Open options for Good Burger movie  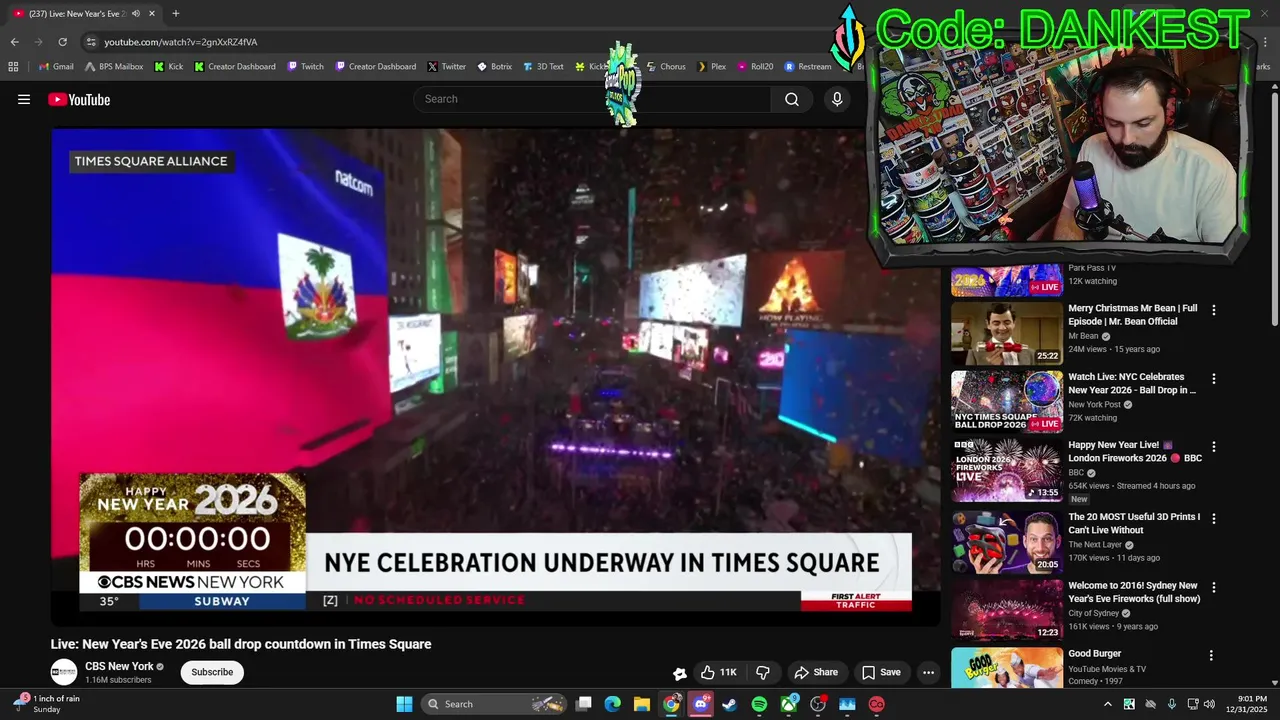[x=1211, y=656]
